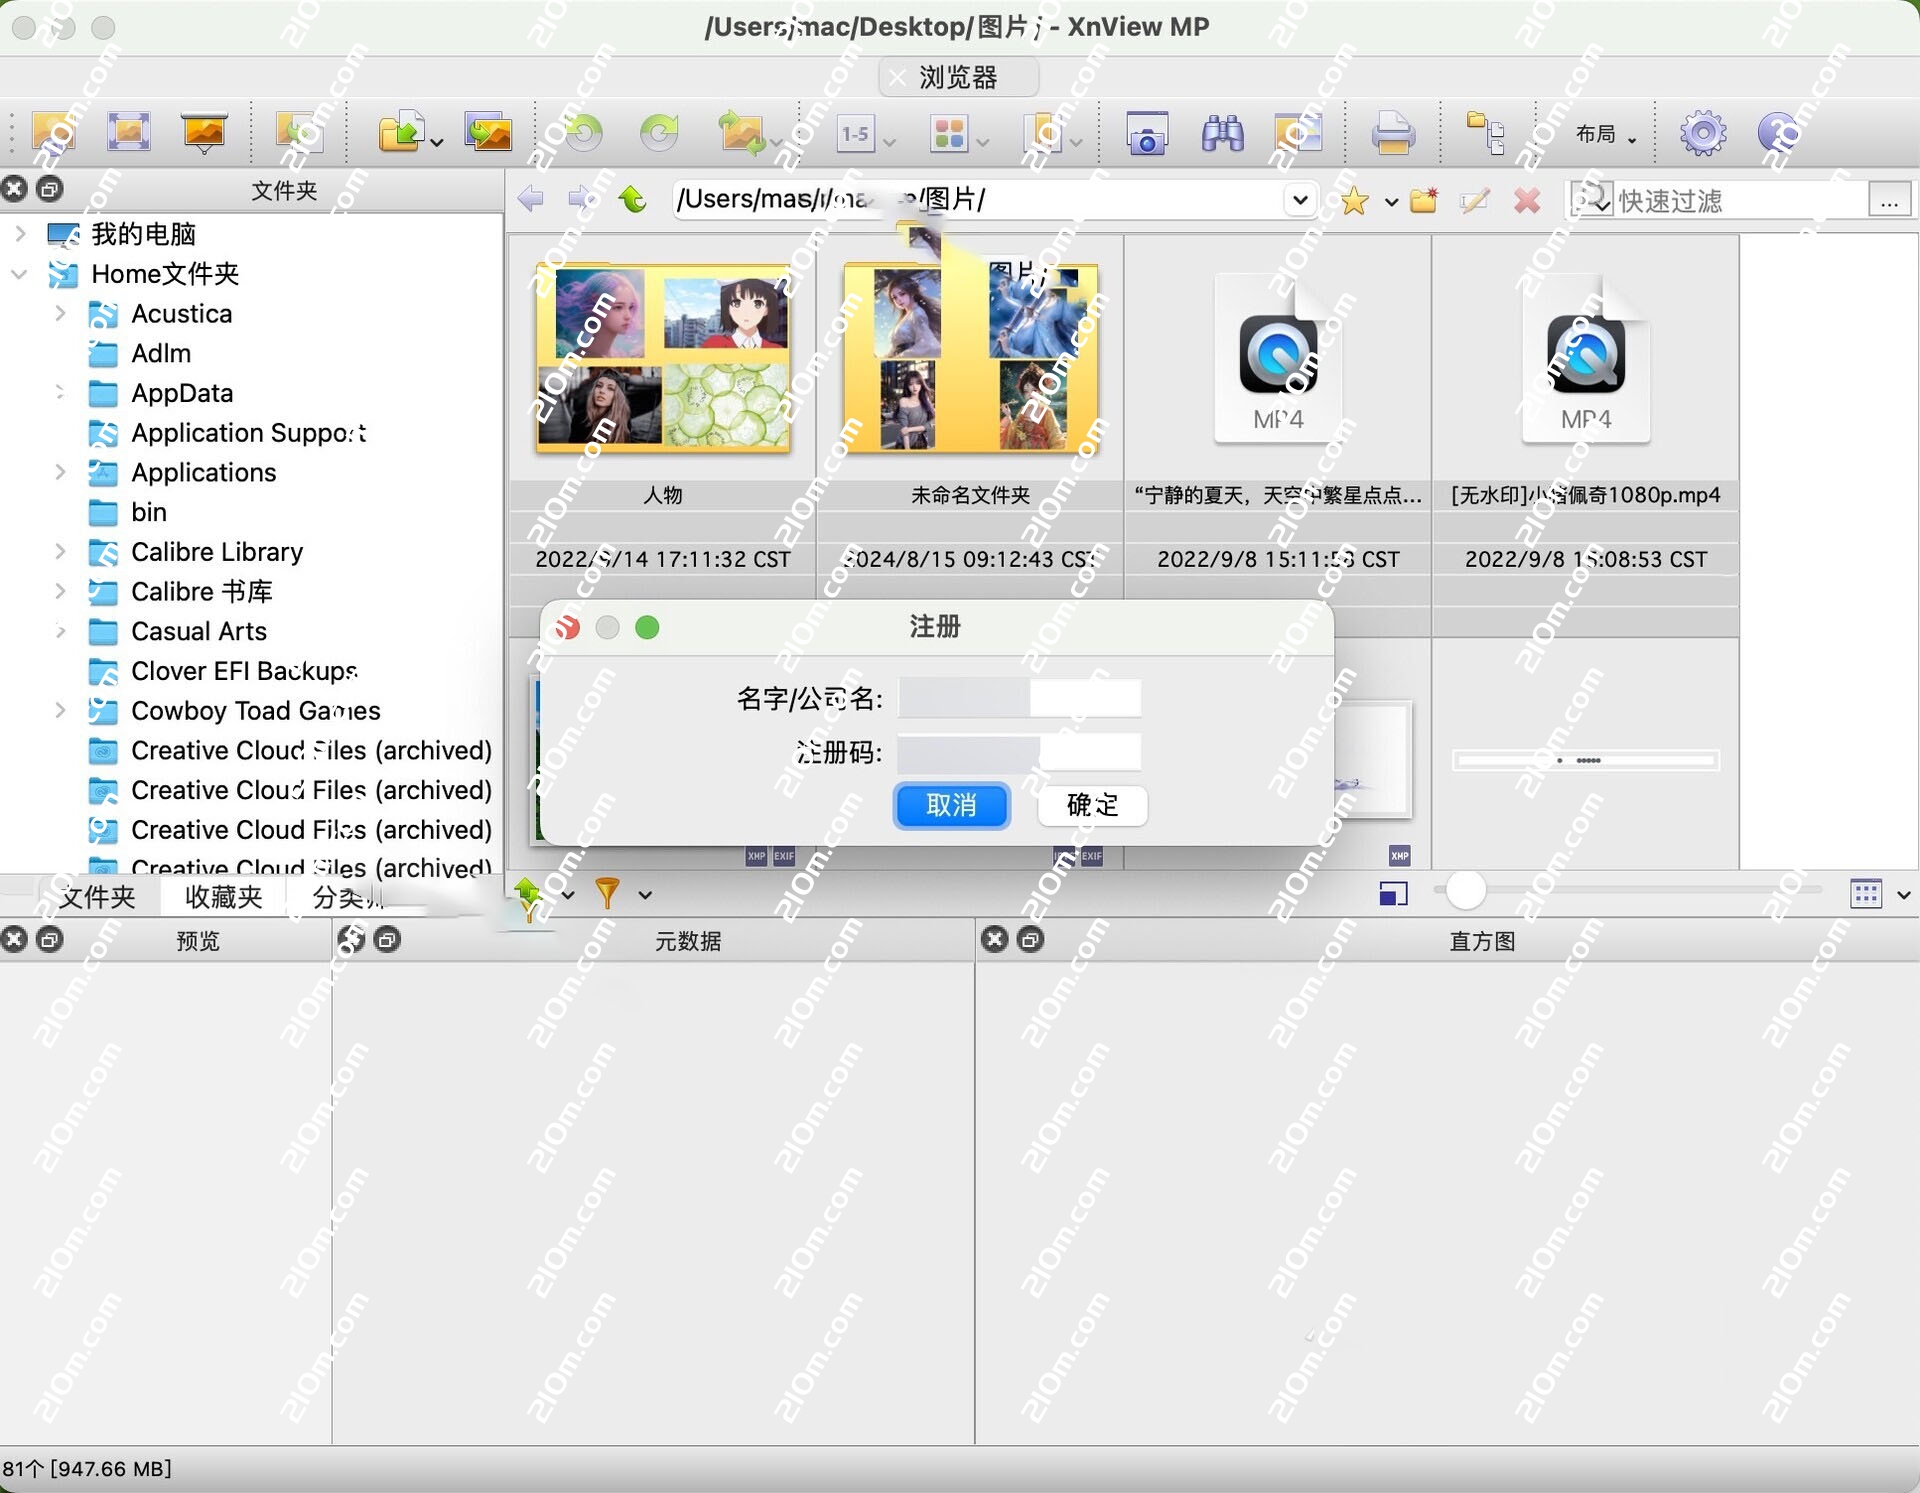1920x1493 pixels.
Task: Switch to the 收藏夹 tab
Action: click(x=223, y=896)
